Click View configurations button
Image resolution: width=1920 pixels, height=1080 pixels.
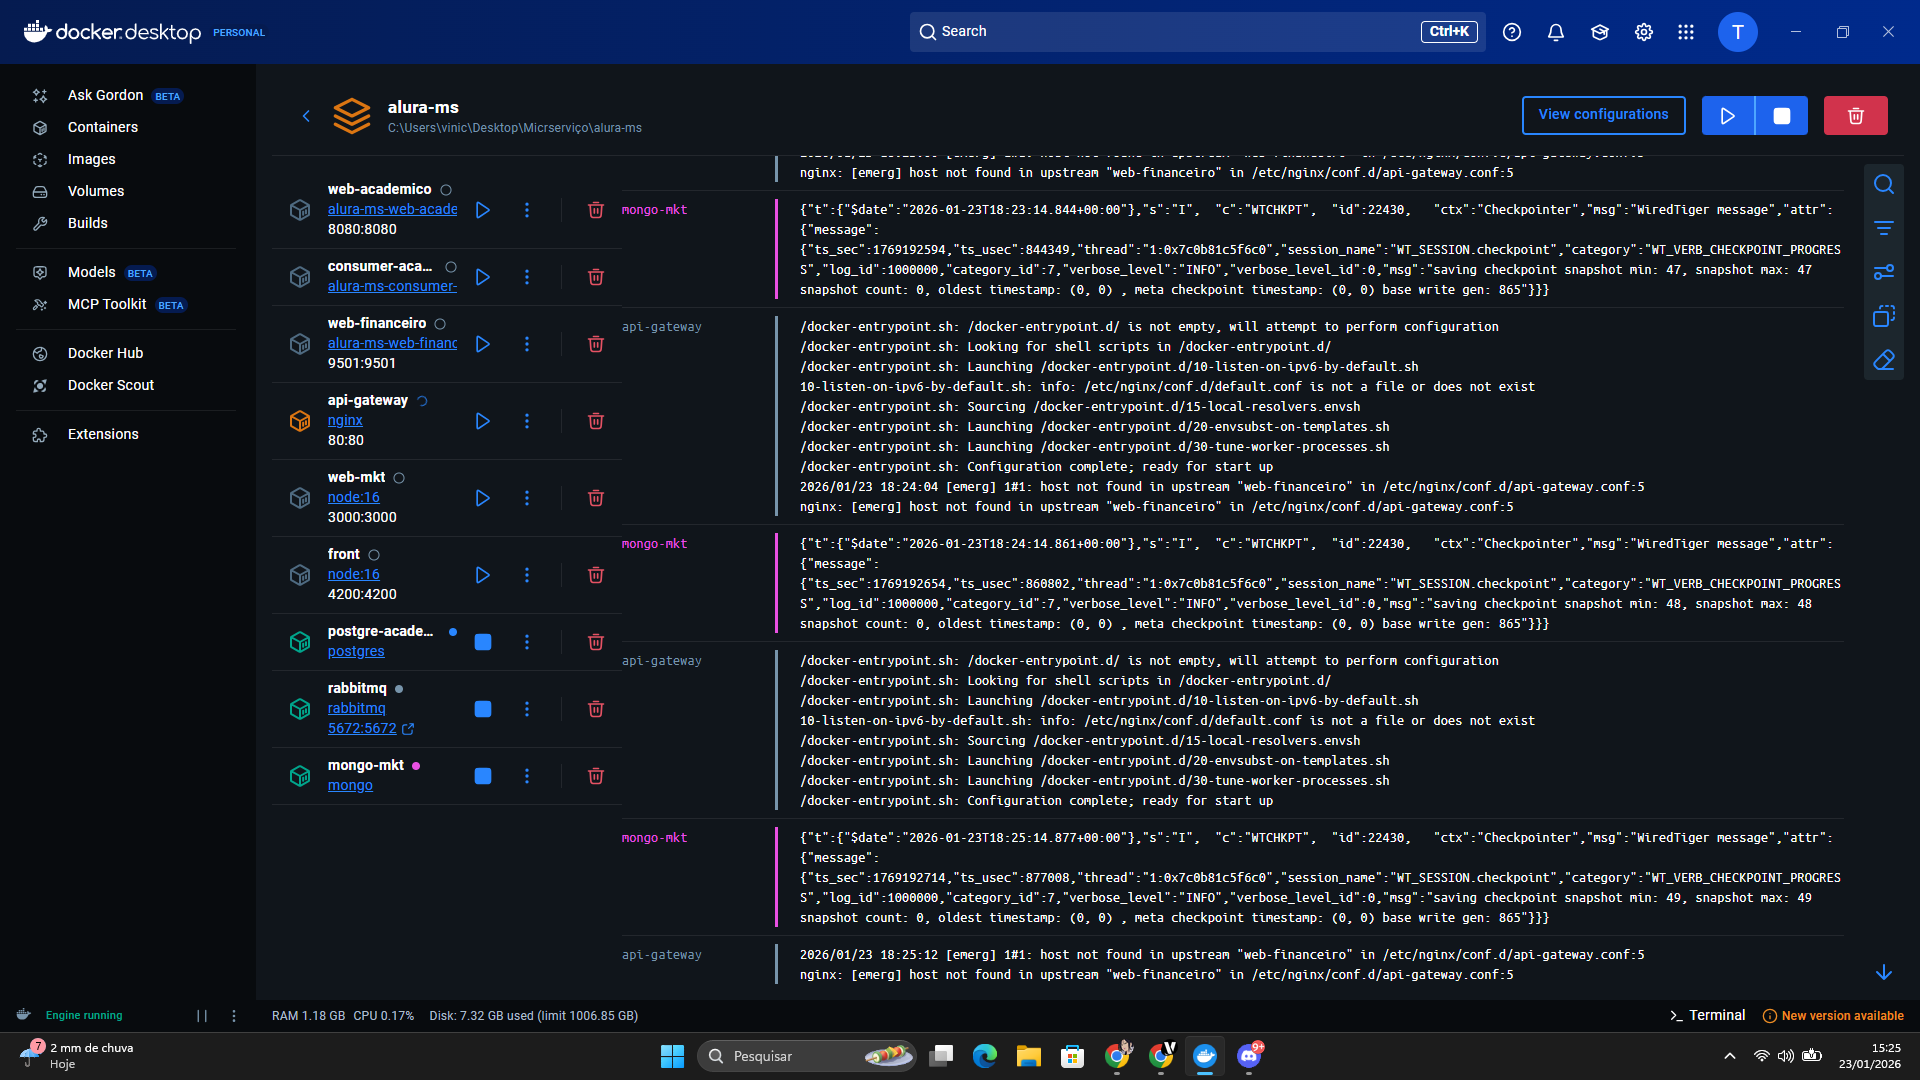click(x=1602, y=115)
